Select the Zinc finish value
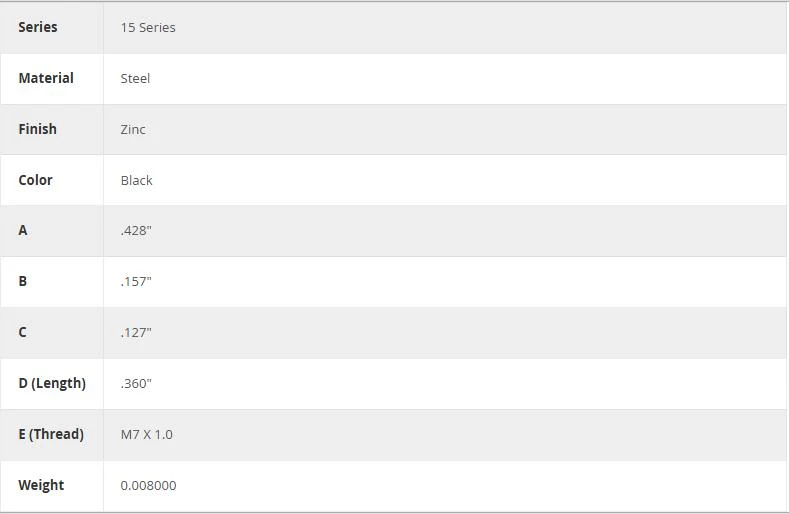Screen dimensions: 789x514 (133, 129)
